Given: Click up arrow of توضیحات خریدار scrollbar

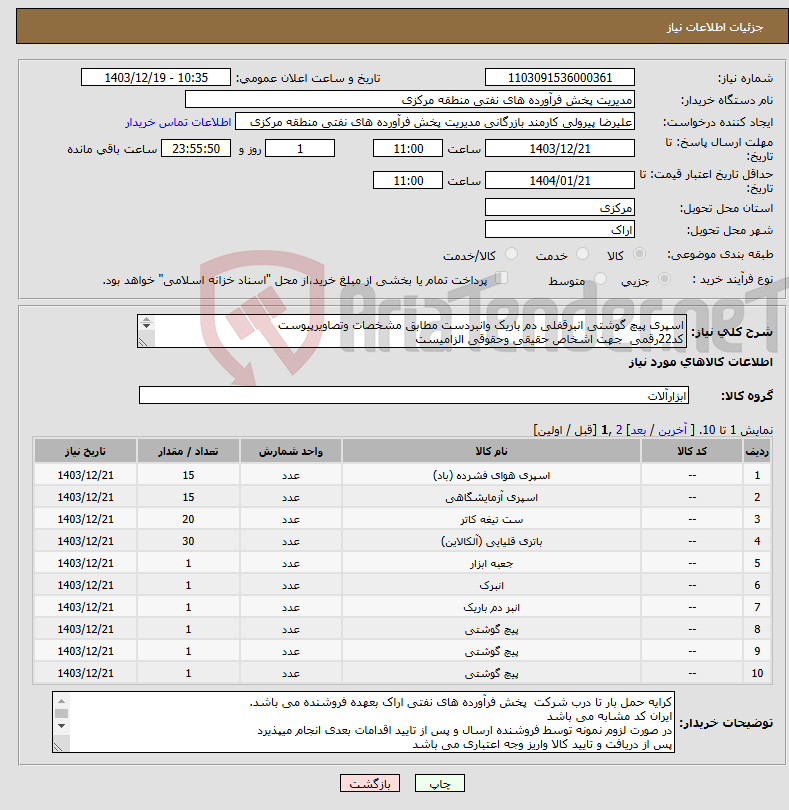Looking at the screenshot, I should point(61,701).
